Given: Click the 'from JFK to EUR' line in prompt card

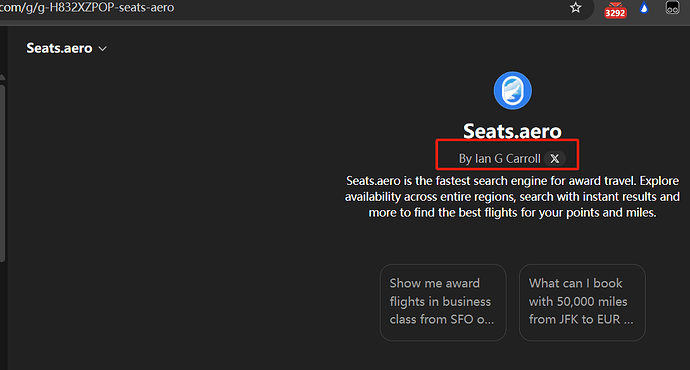Looking at the screenshot, I should tap(581, 319).
